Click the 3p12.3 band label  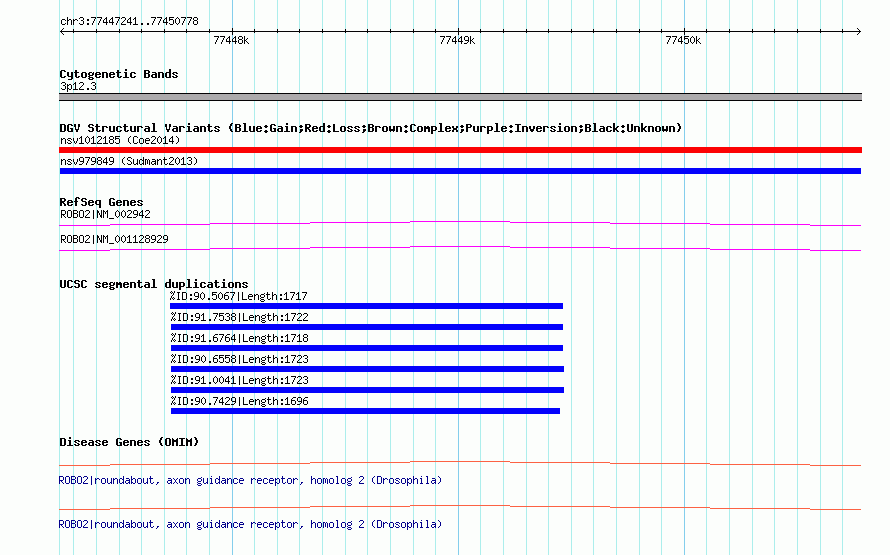click(78, 86)
